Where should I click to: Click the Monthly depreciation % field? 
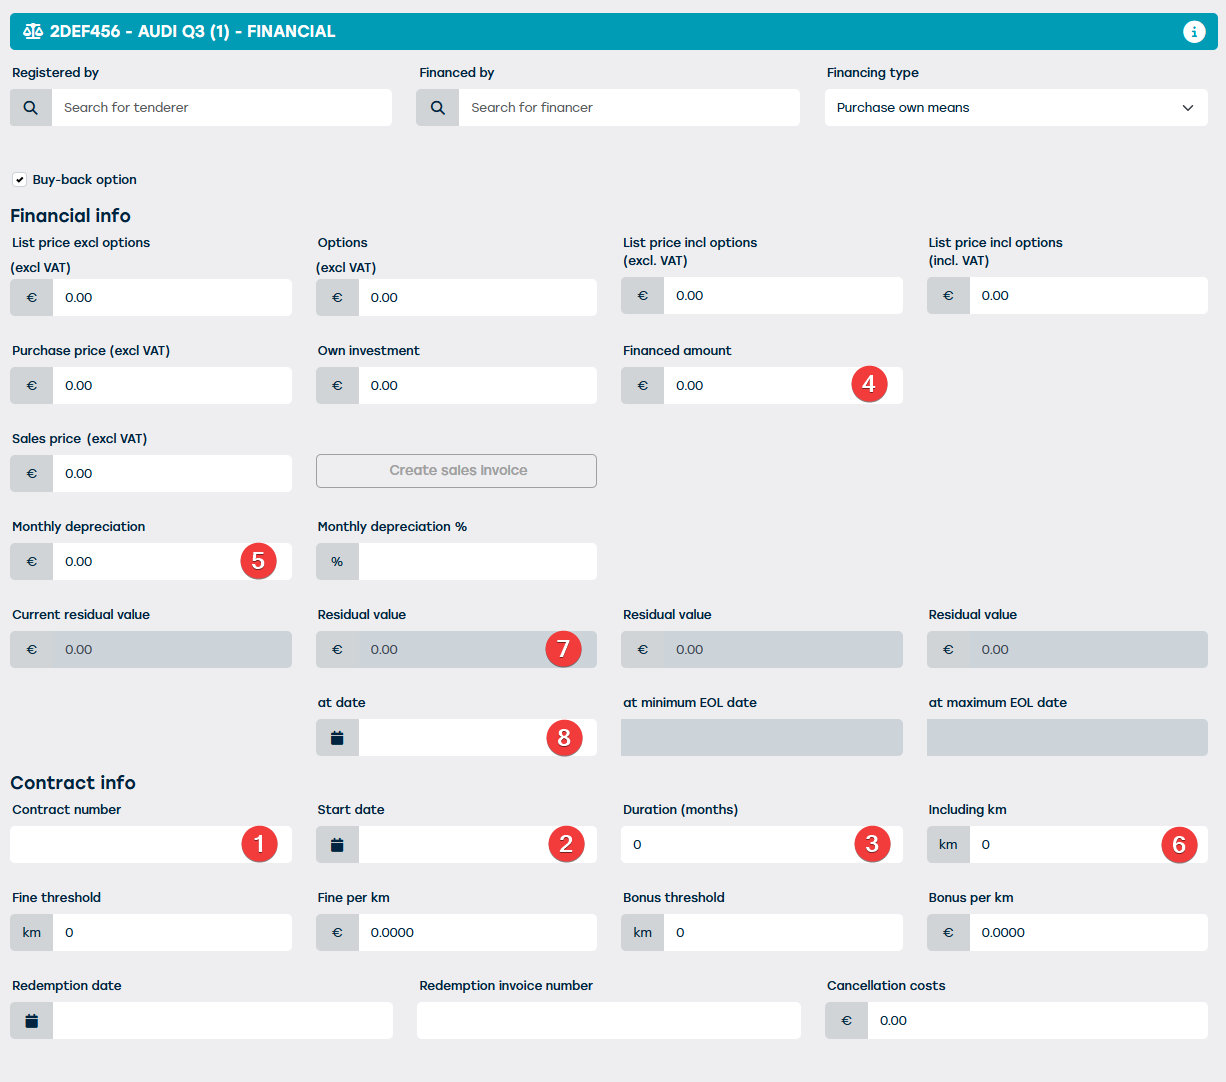click(478, 562)
